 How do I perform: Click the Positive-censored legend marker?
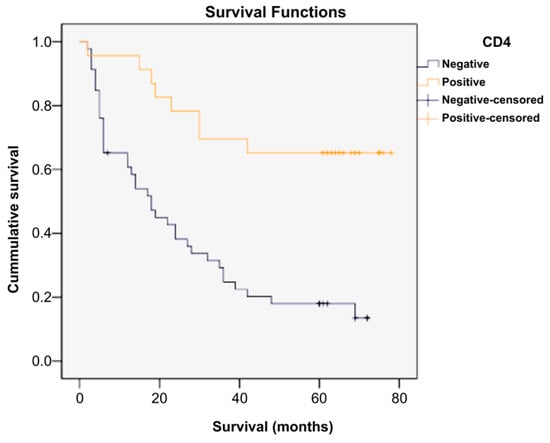(x=428, y=118)
